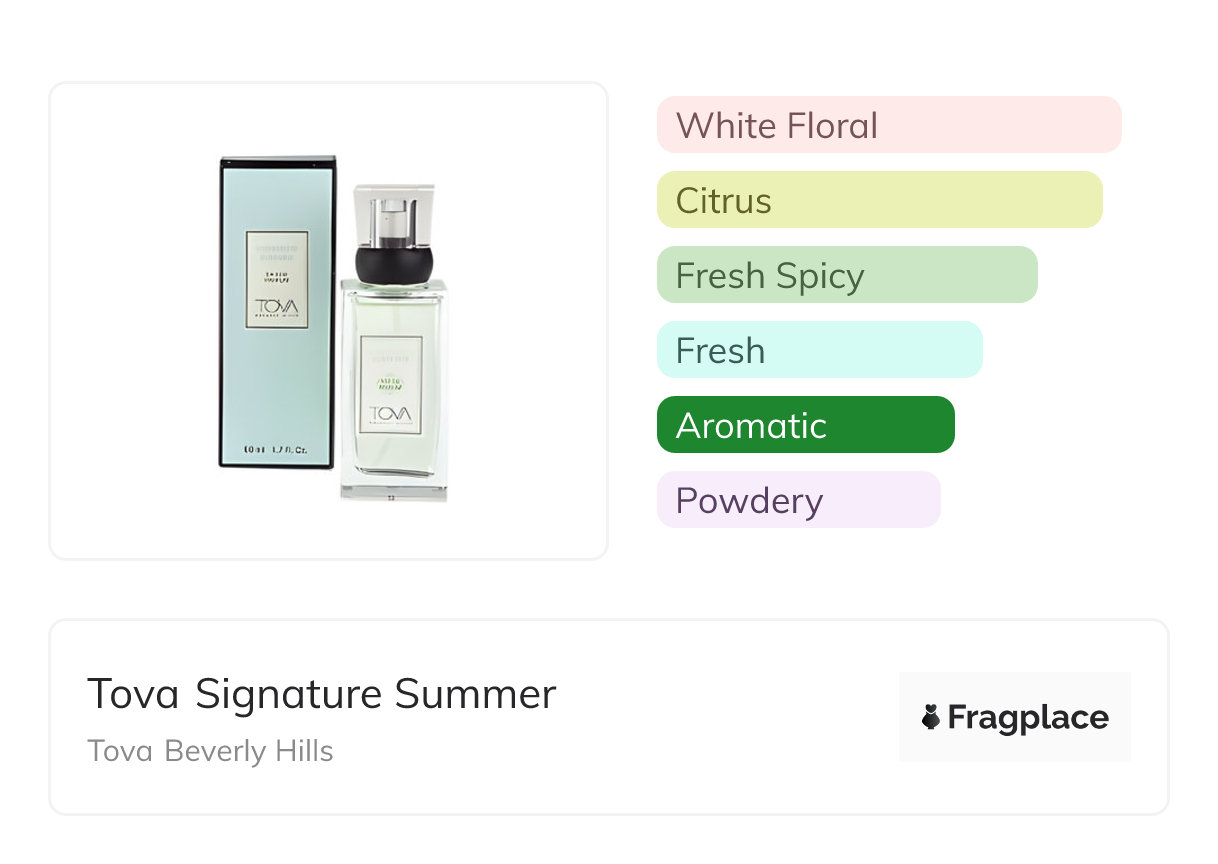Click the TOVA label on the blue box
1218x864 pixels.
click(276, 308)
